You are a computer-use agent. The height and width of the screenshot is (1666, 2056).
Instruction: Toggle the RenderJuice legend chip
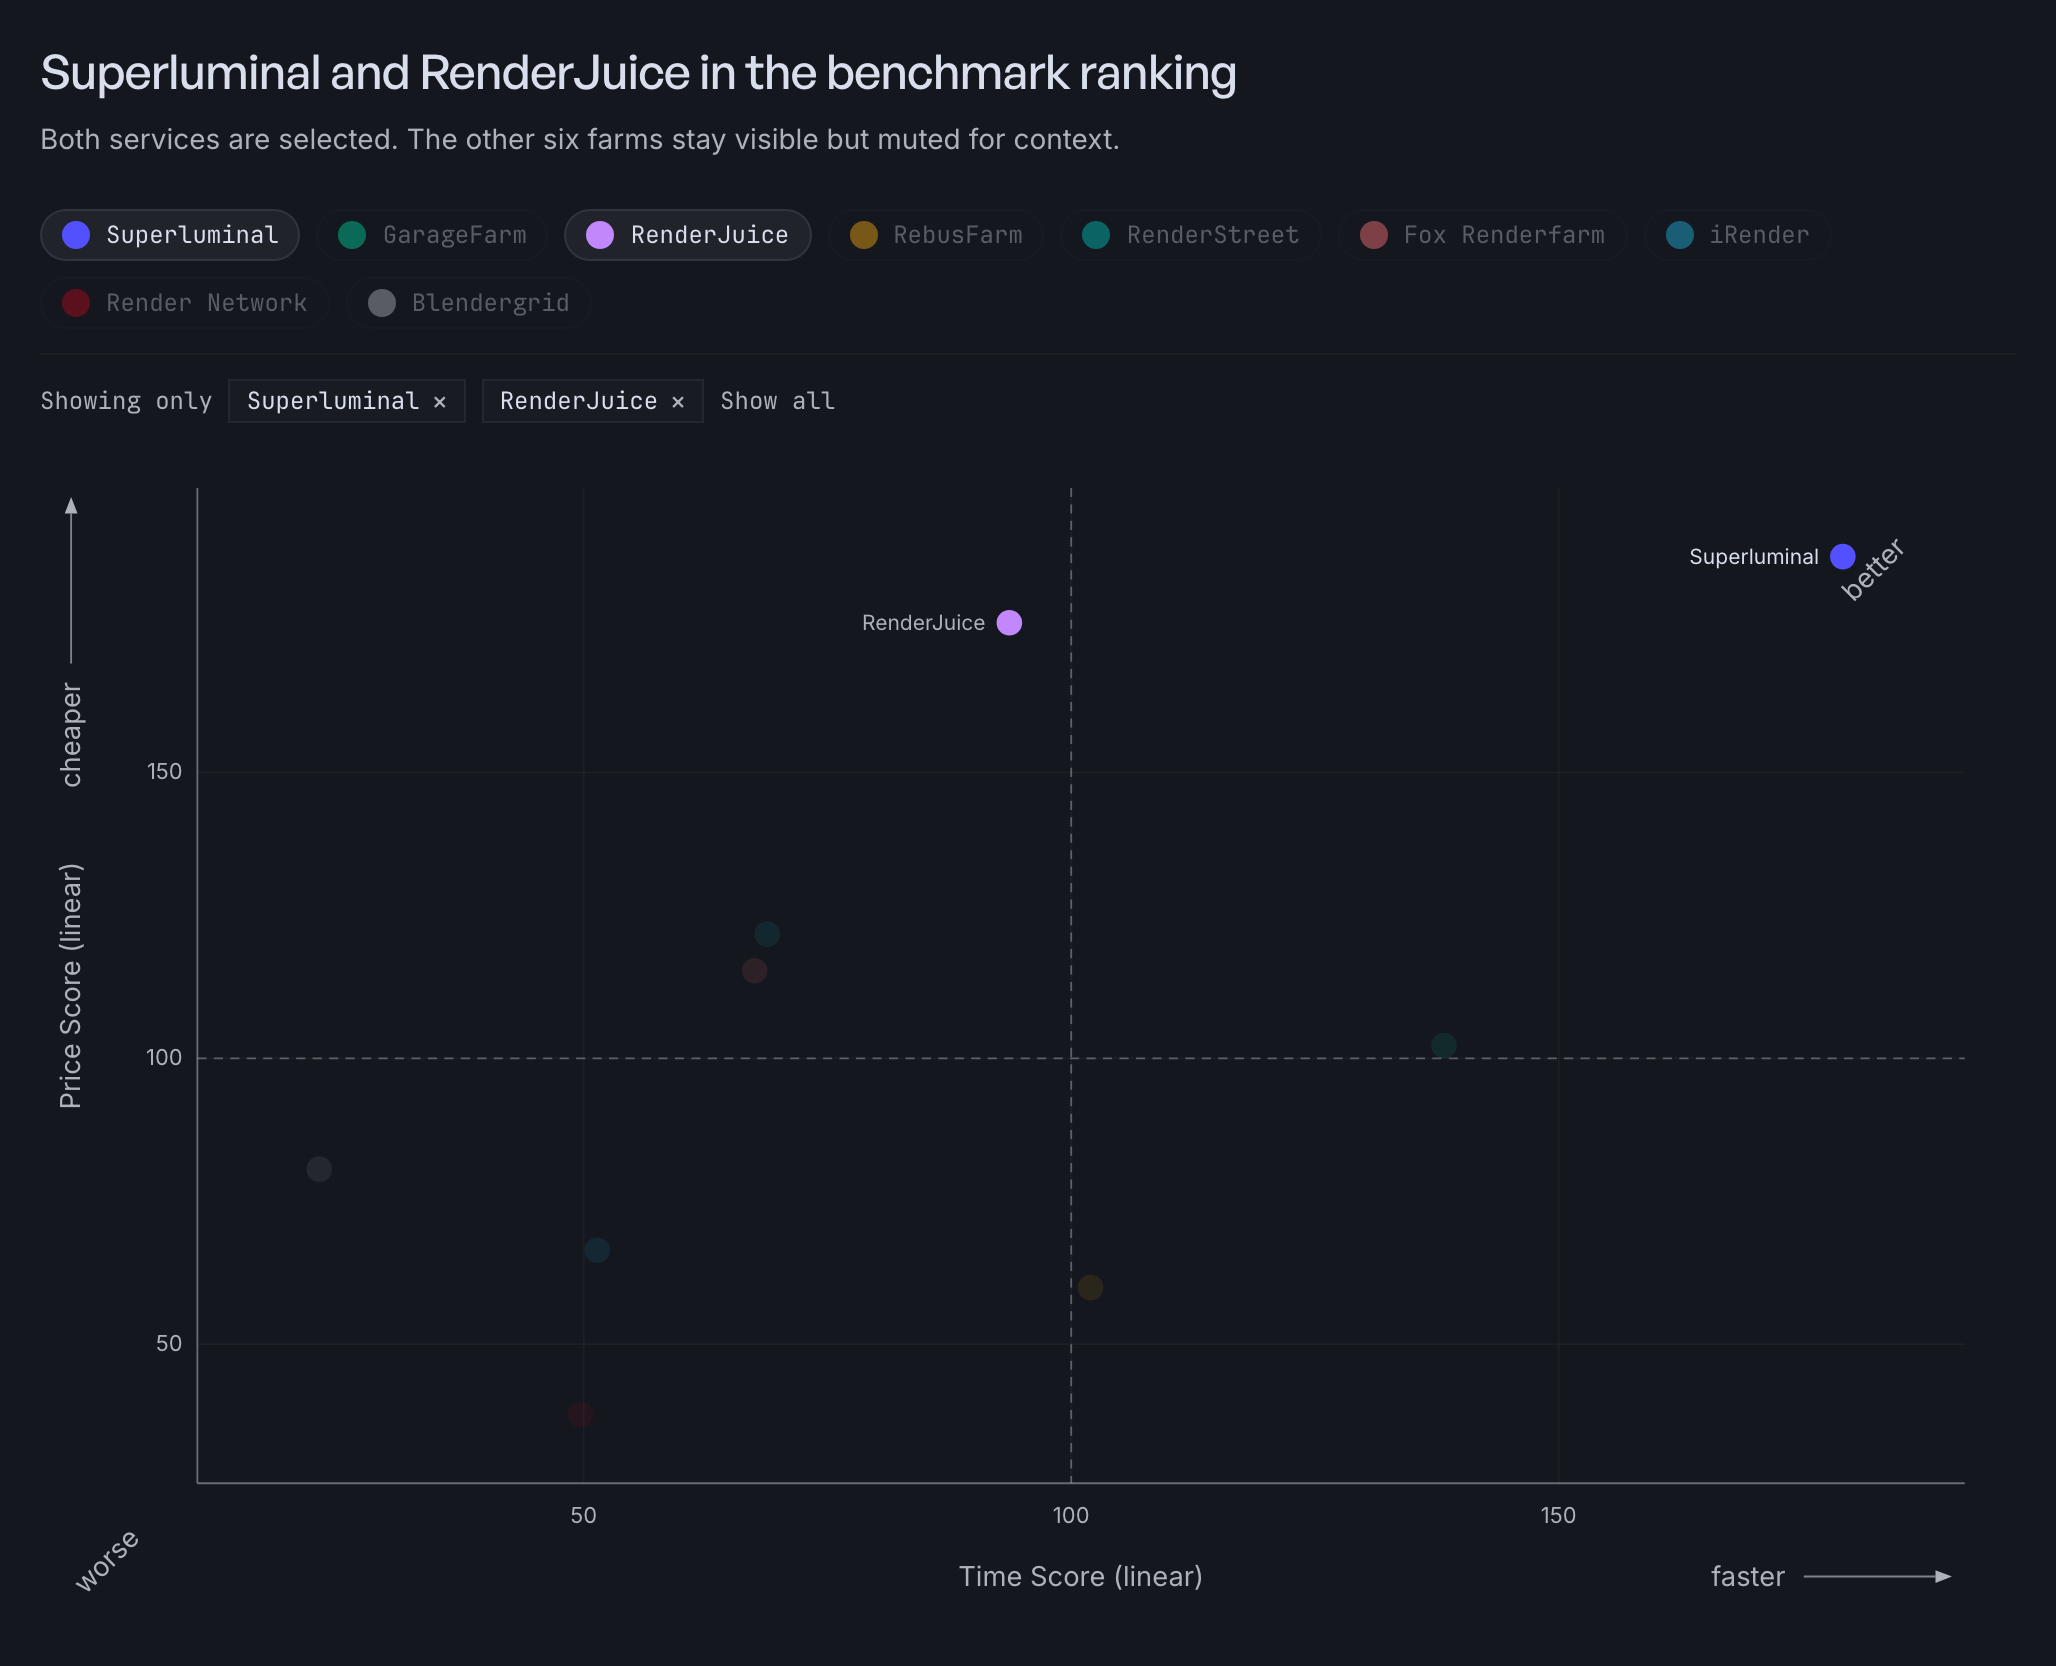tap(688, 235)
